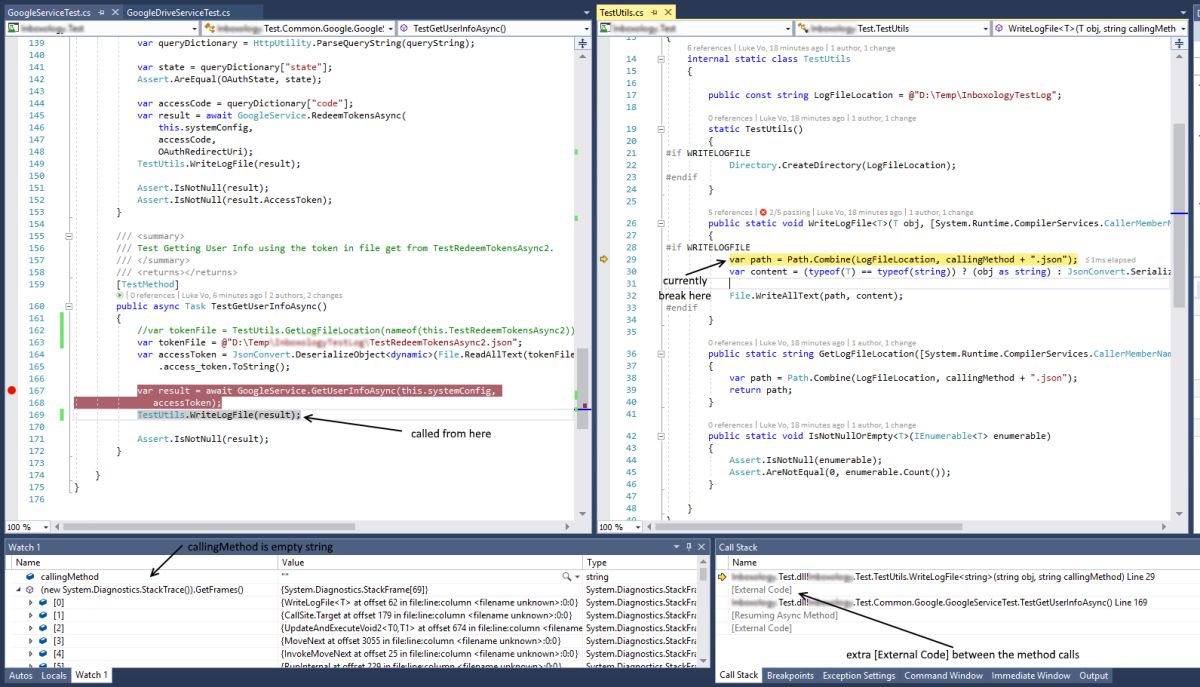This screenshot has height=687, width=1200.
Task: Close the TestUtils.cs tab
Action: point(669,12)
